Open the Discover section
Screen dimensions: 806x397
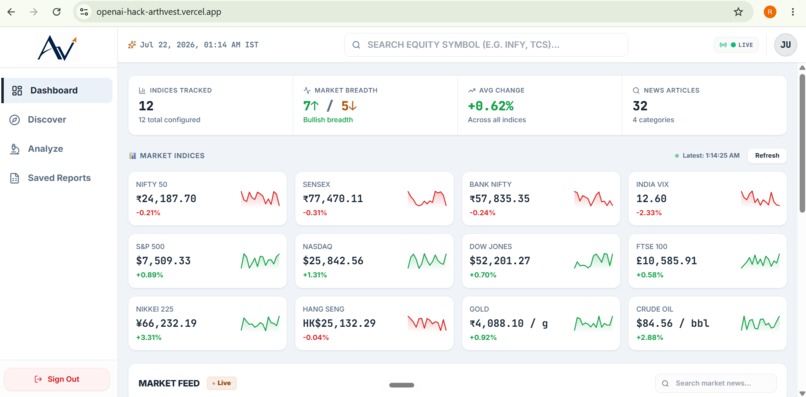pos(57,120)
